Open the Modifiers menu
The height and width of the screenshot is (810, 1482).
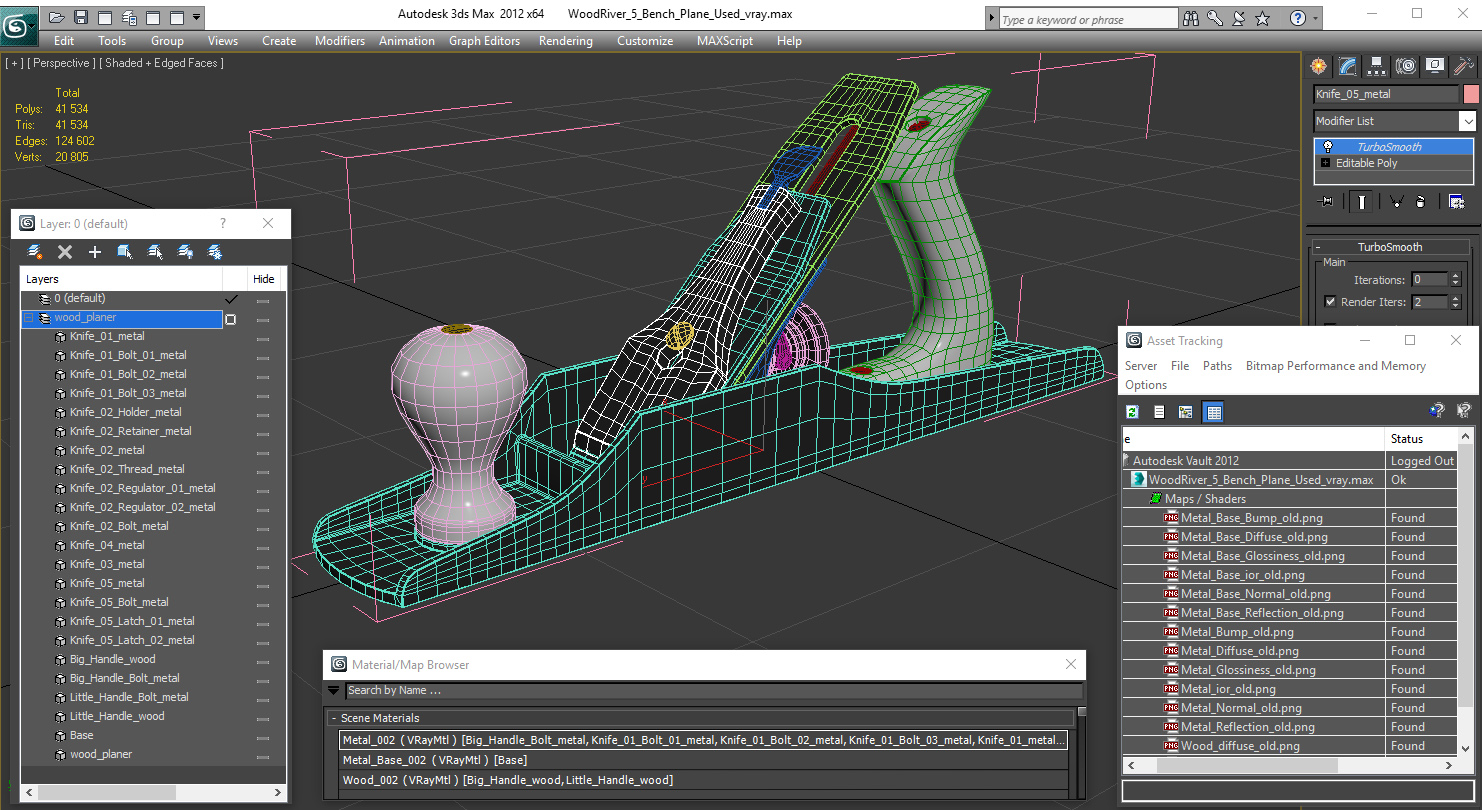coord(340,41)
